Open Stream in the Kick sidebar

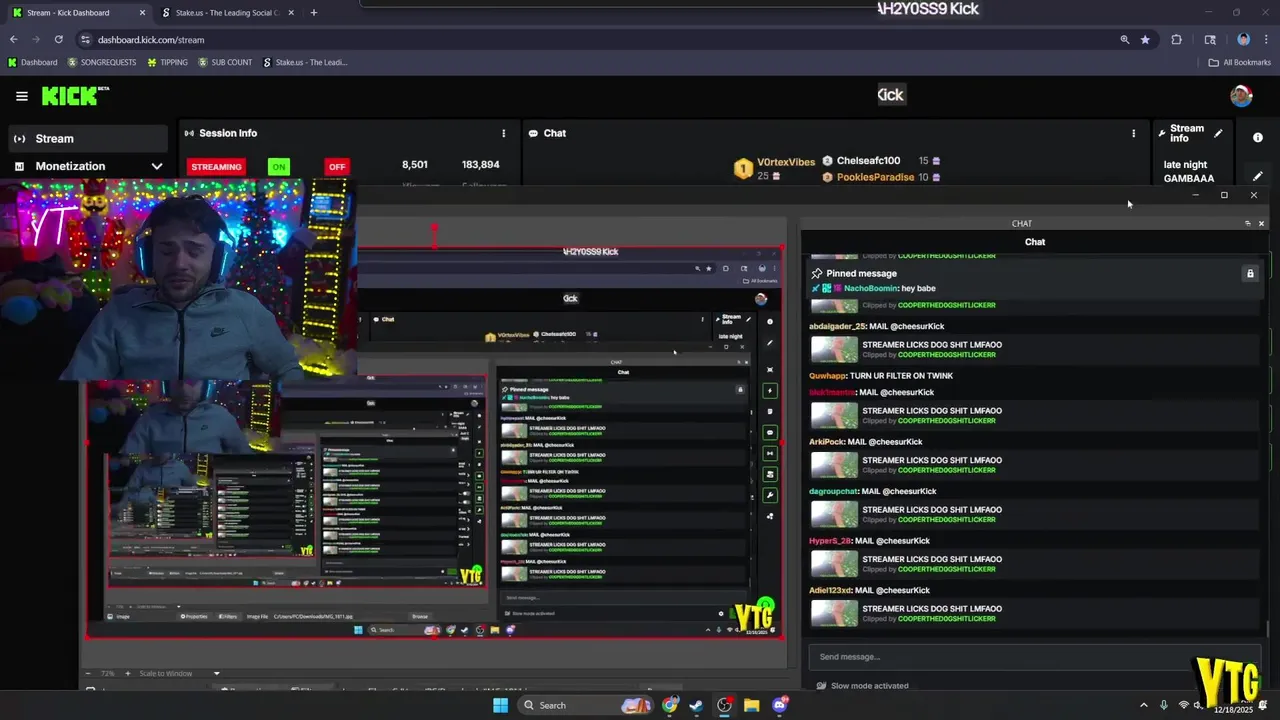87,139
